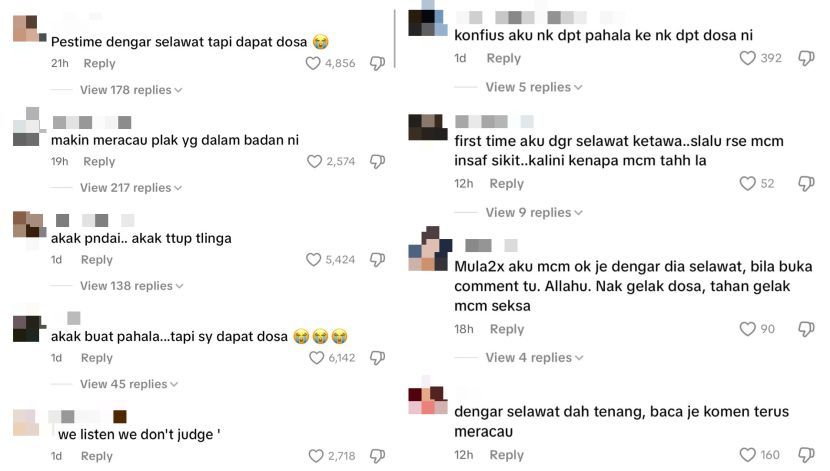Open avatar of 'Mula2x aku mcm ok' commenter

click(430, 249)
